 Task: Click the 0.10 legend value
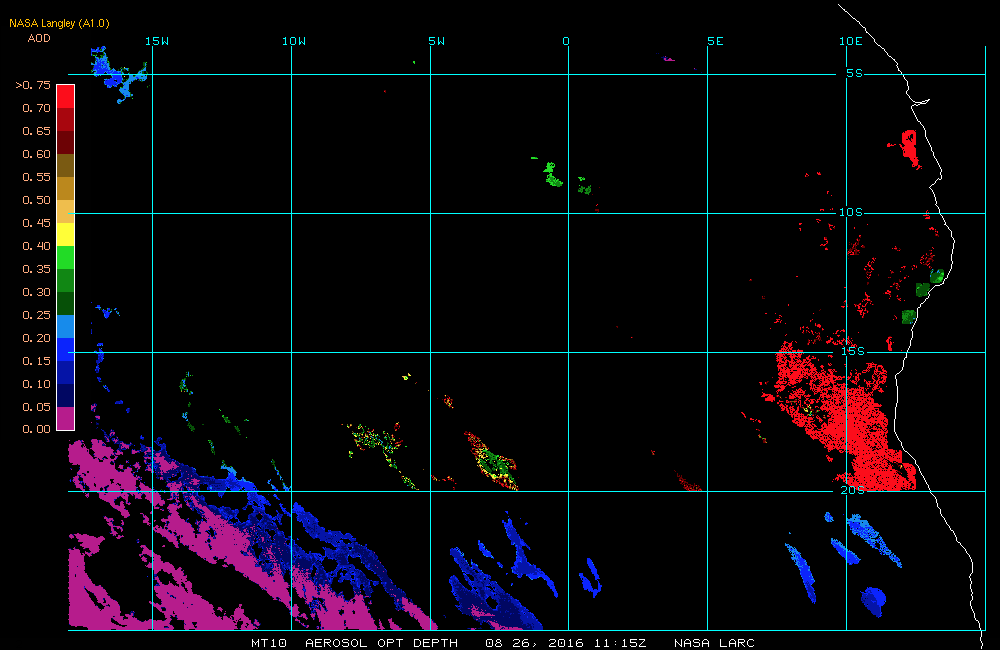click(x=36, y=384)
